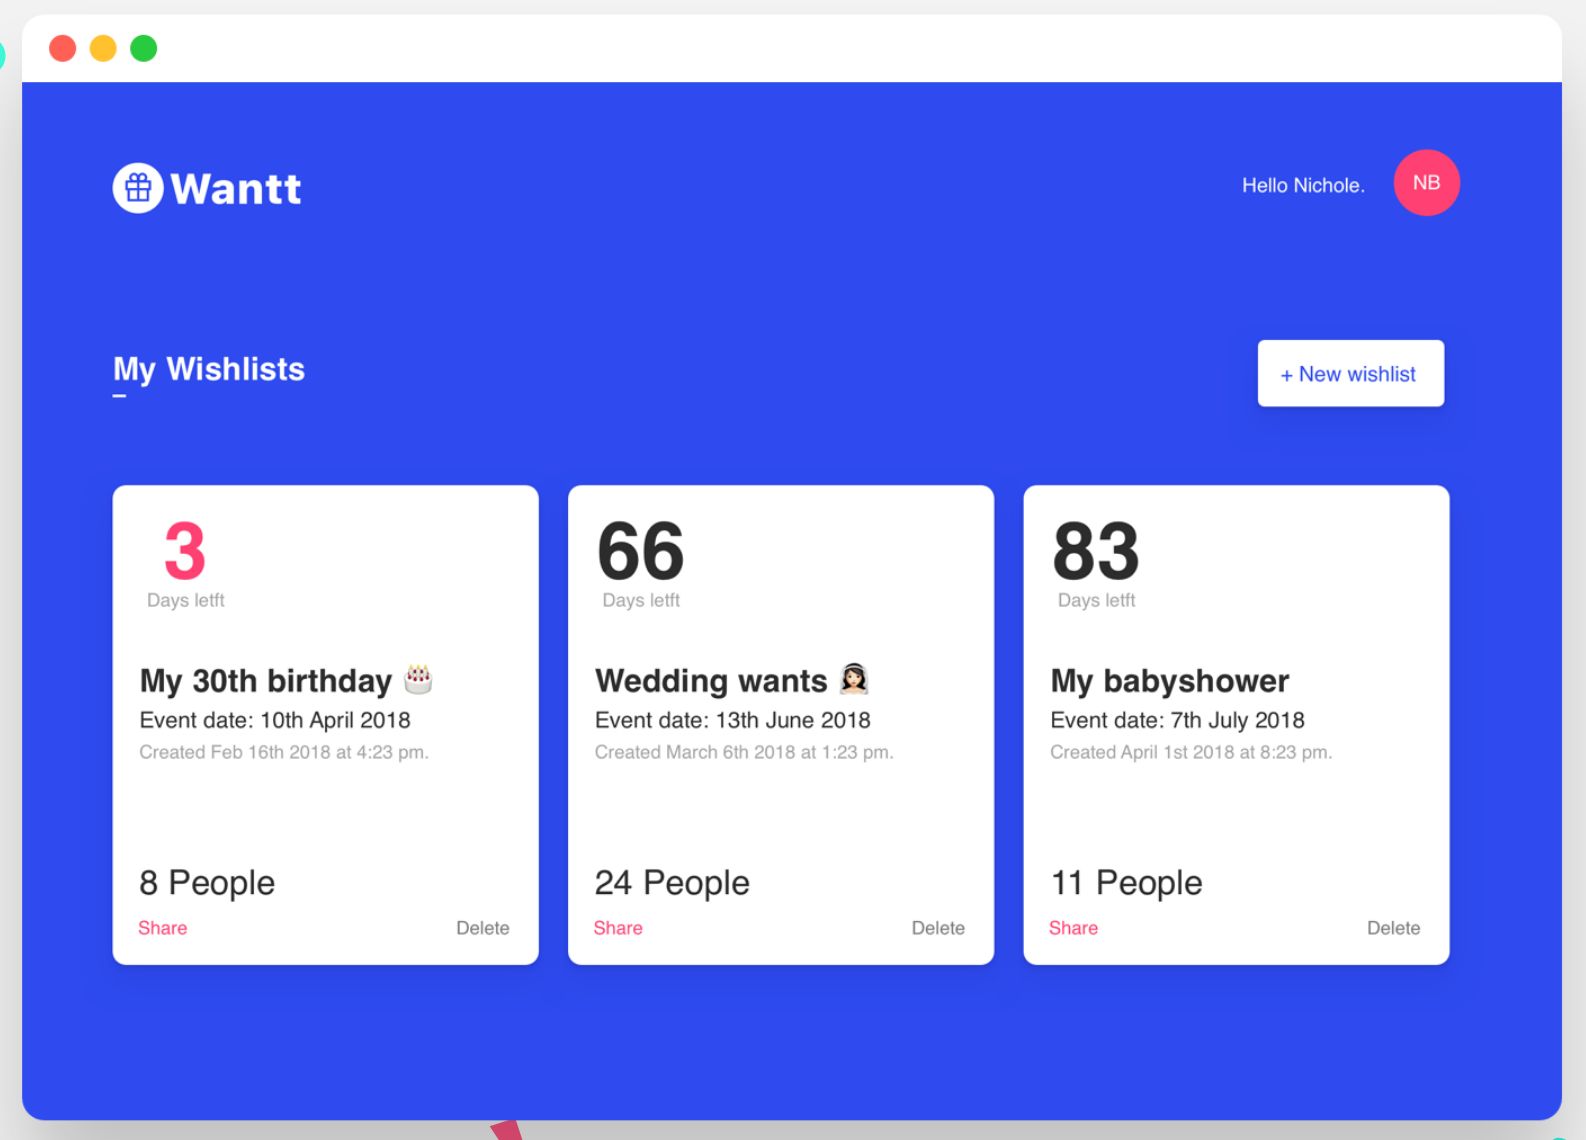1586x1140 pixels.
Task: Click the Wantt gift box logo icon
Action: coord(138,188)
